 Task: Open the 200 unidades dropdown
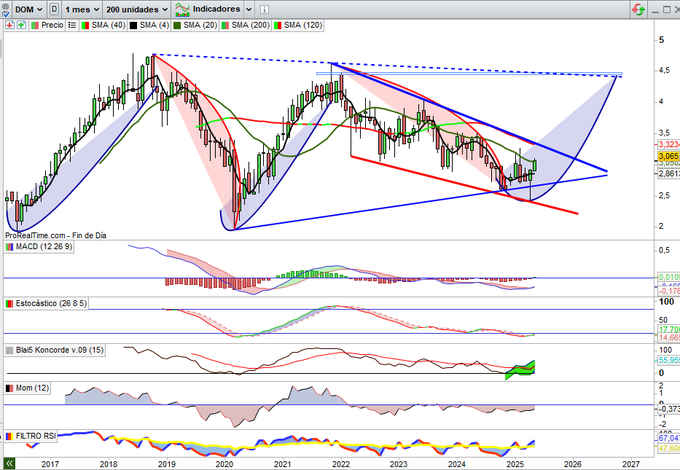(137, 9)
